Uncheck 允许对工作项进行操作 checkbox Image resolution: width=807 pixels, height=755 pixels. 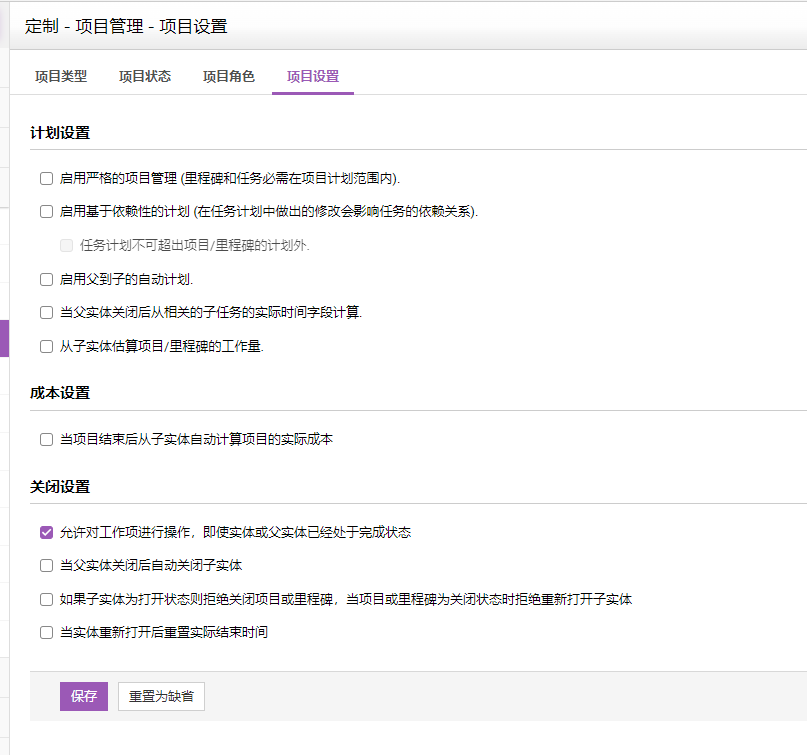(46, 532)
